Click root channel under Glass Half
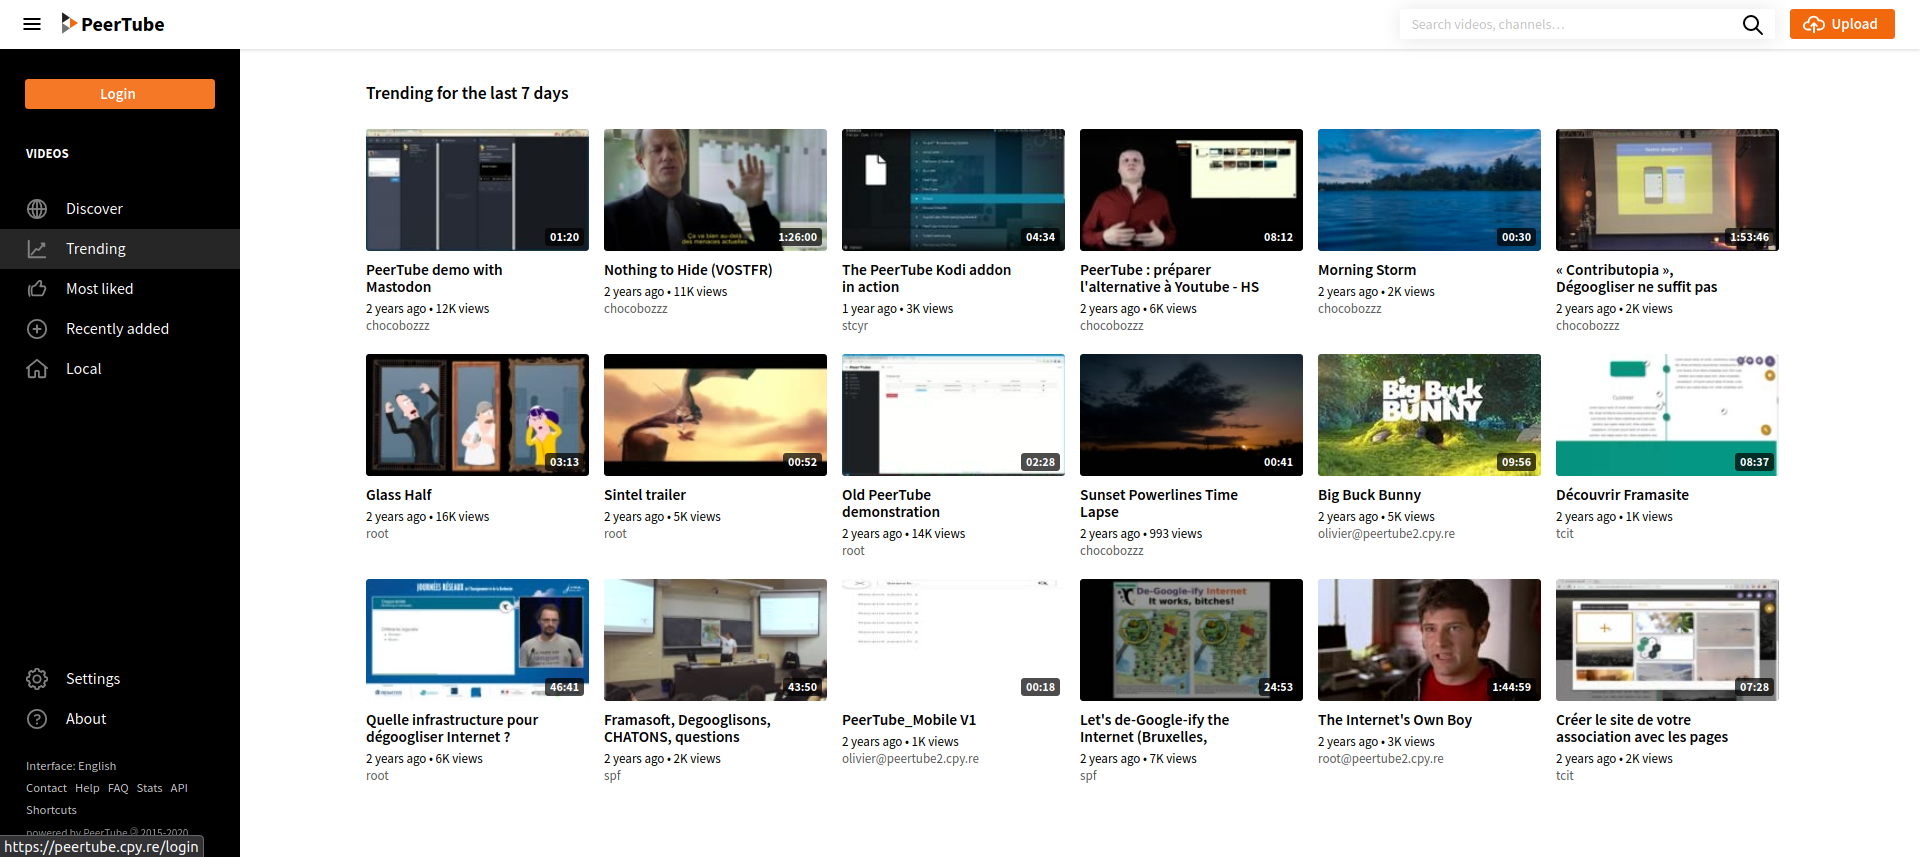The width and height of the screenshot is (1920, 857). [x=377, y=534]
